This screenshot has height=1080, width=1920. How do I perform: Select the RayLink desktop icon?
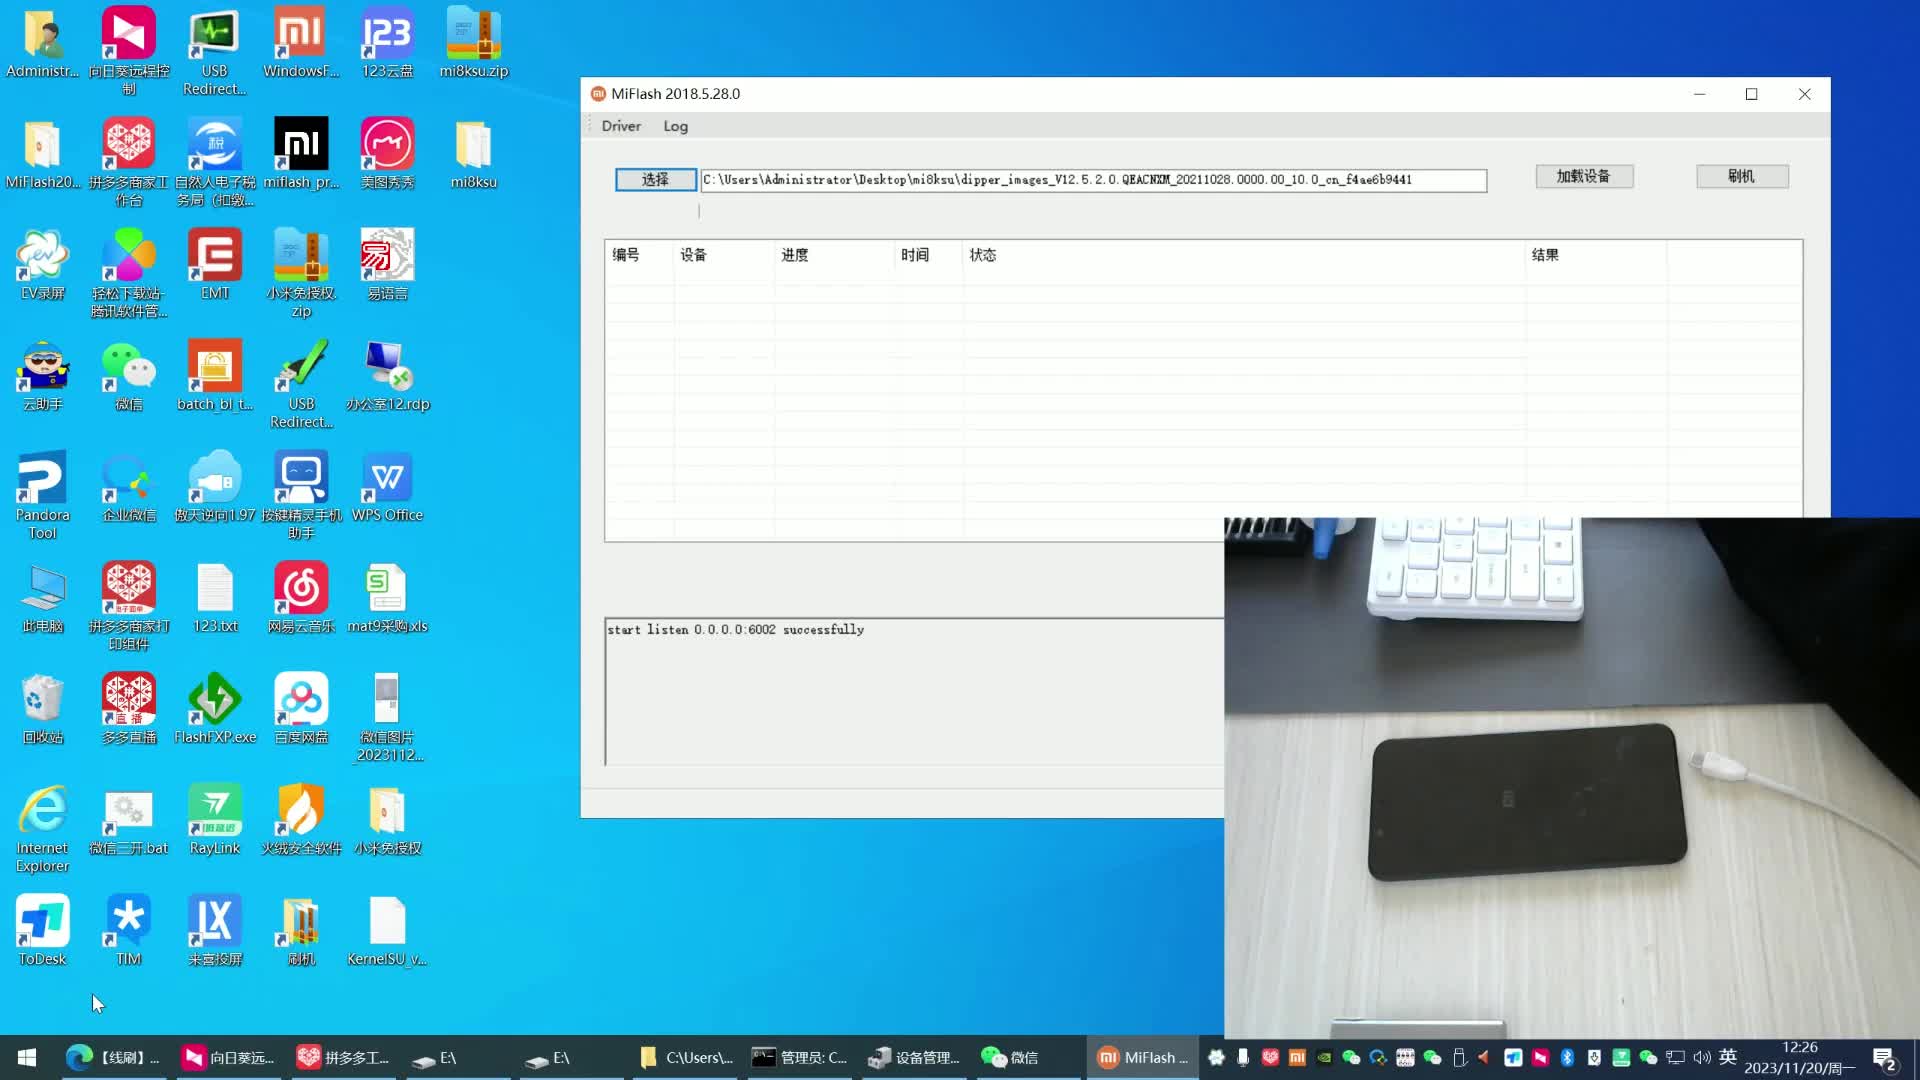click(215, 820)
